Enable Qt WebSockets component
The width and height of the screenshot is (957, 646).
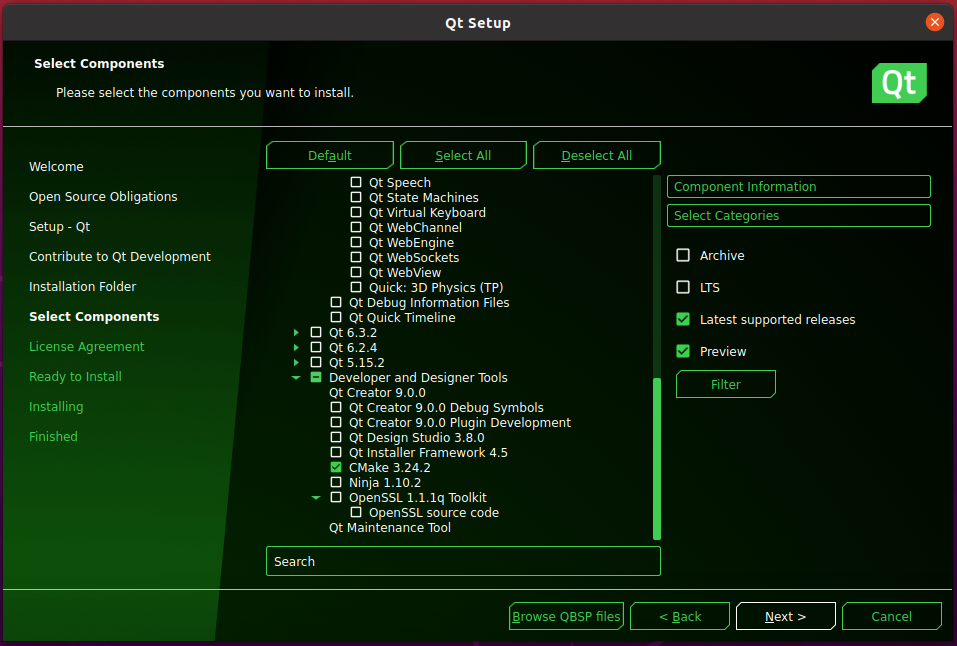tap(356, 257)
